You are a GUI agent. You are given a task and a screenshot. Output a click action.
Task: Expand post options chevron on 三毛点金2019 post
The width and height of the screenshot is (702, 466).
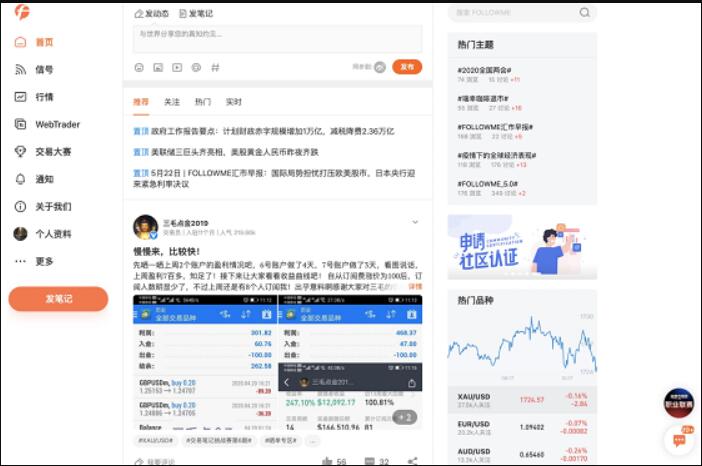[x=415, y=222]
